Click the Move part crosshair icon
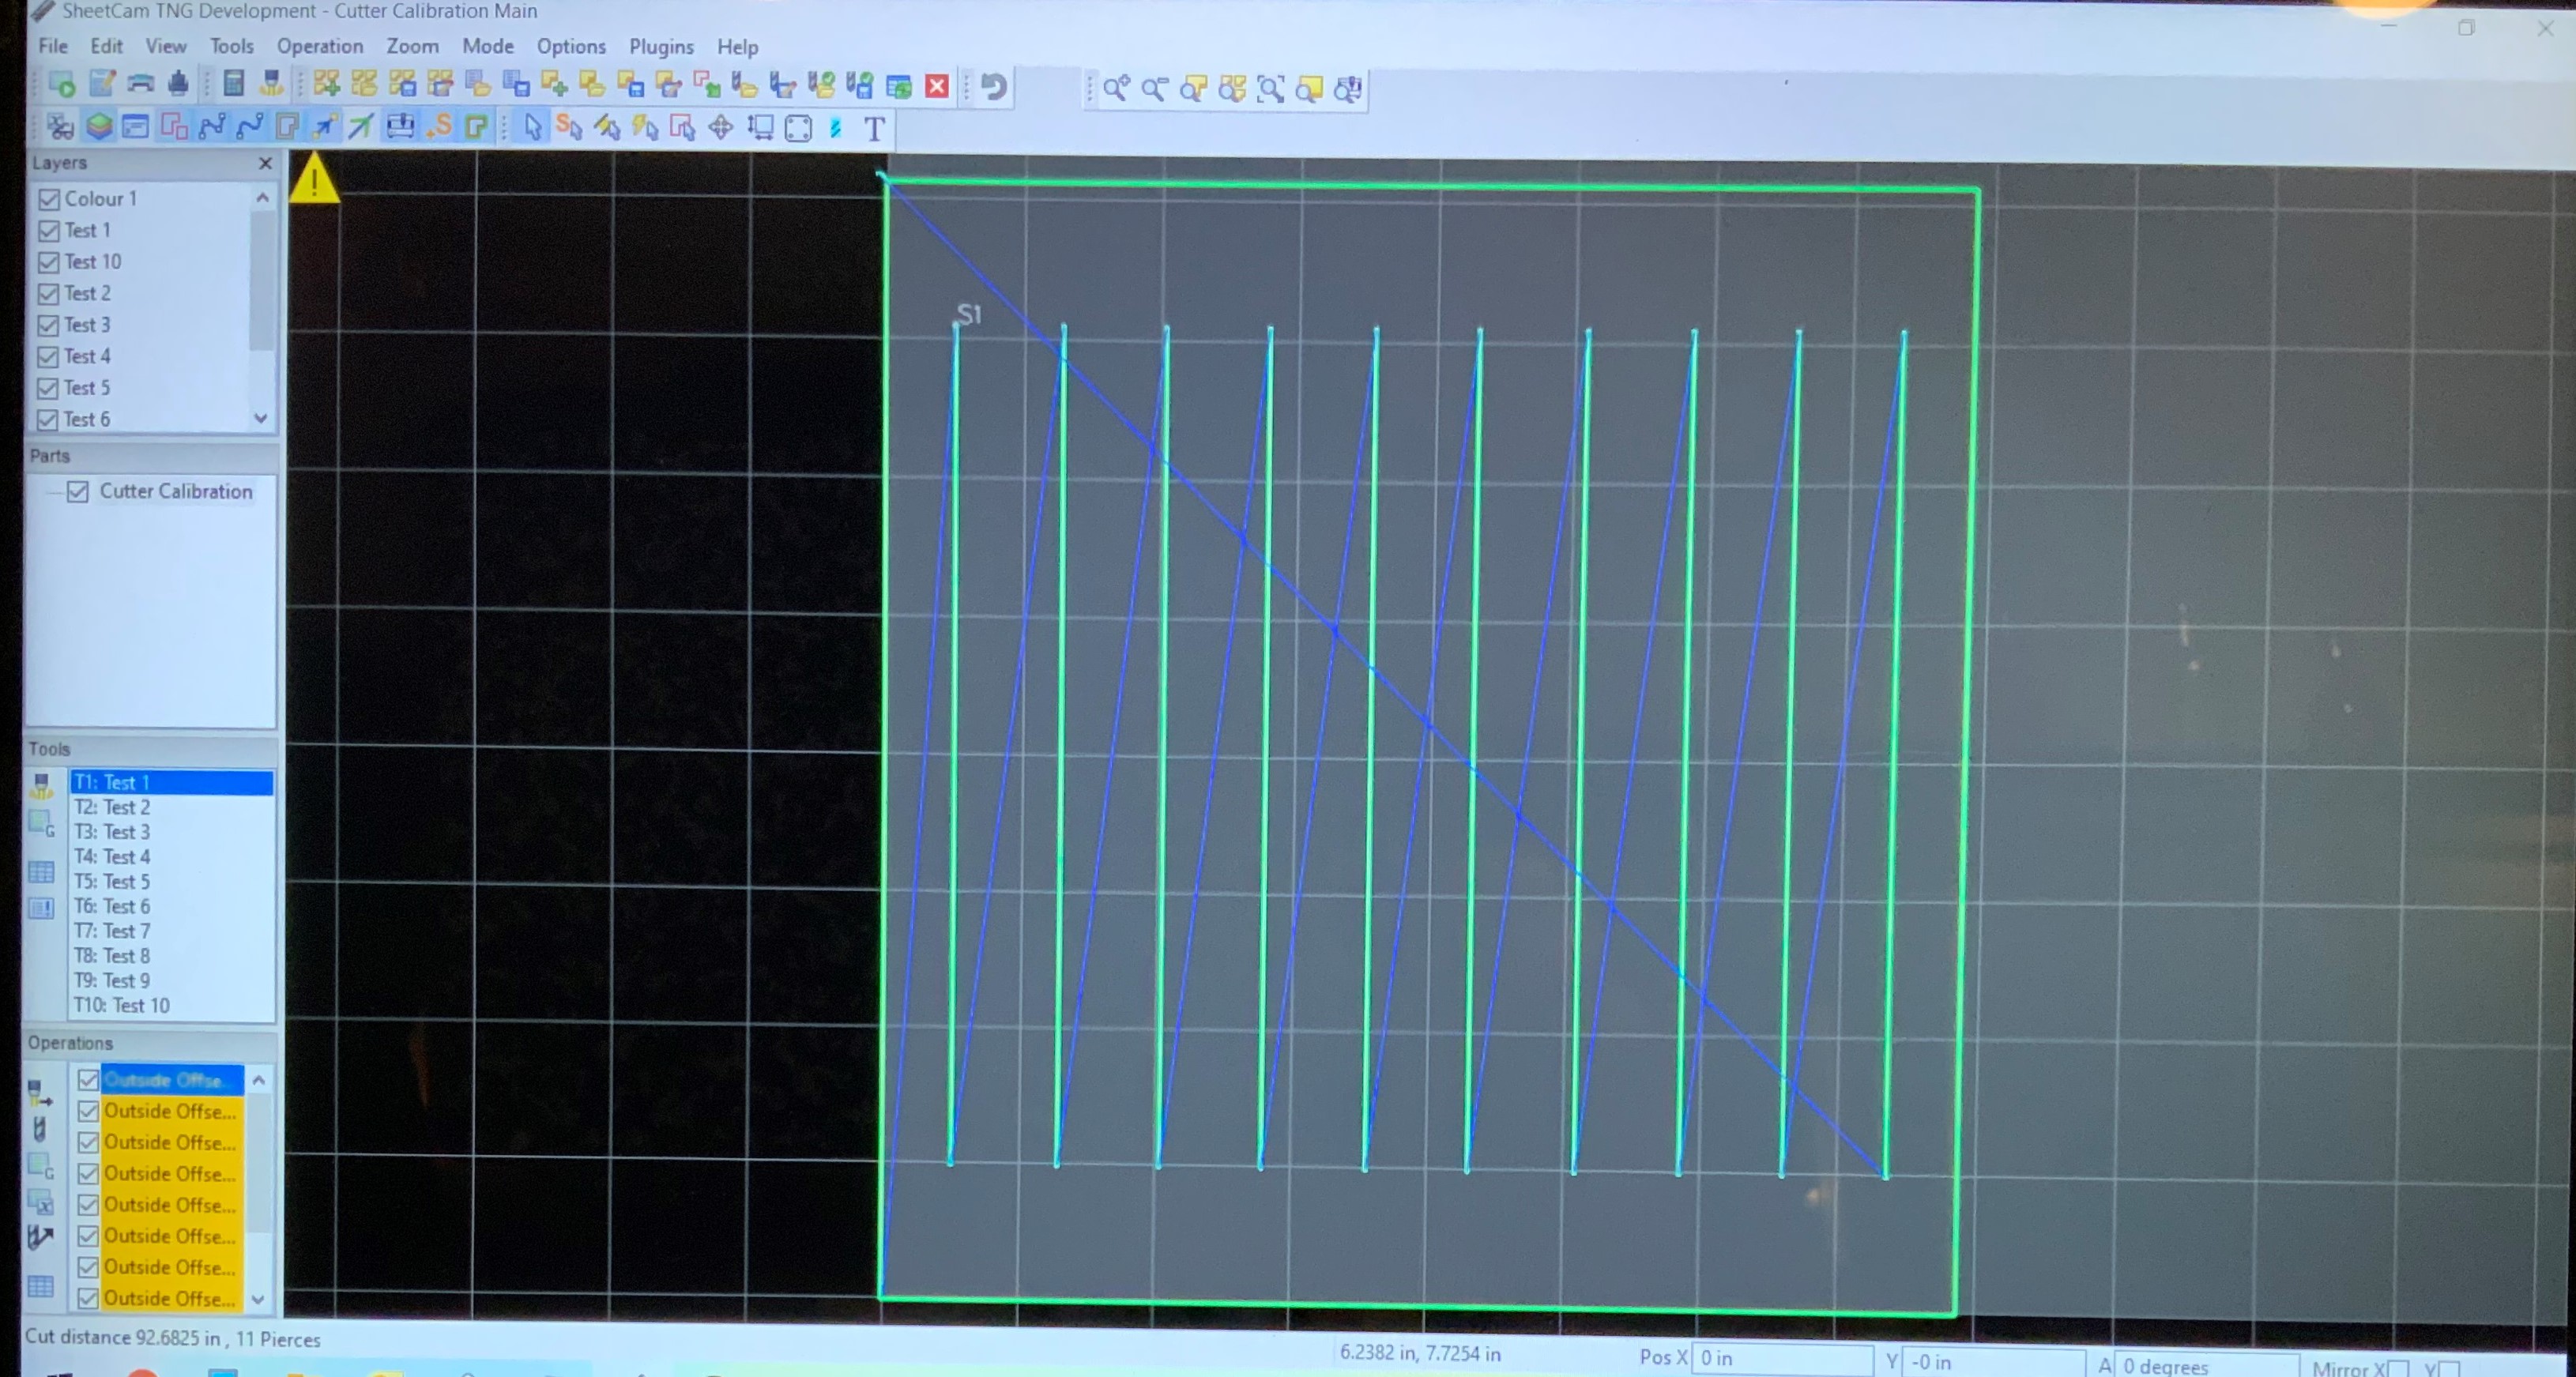This screenshot has height=1377, width=2576. click(720, 127)
